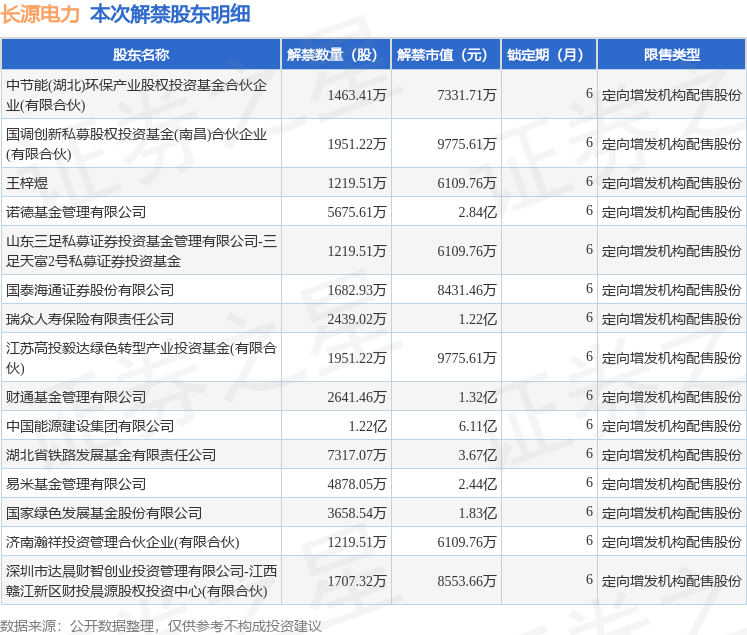Click shareholder 深圳市达晨财智创业投资管理有限公司

(x=141, y=581)
